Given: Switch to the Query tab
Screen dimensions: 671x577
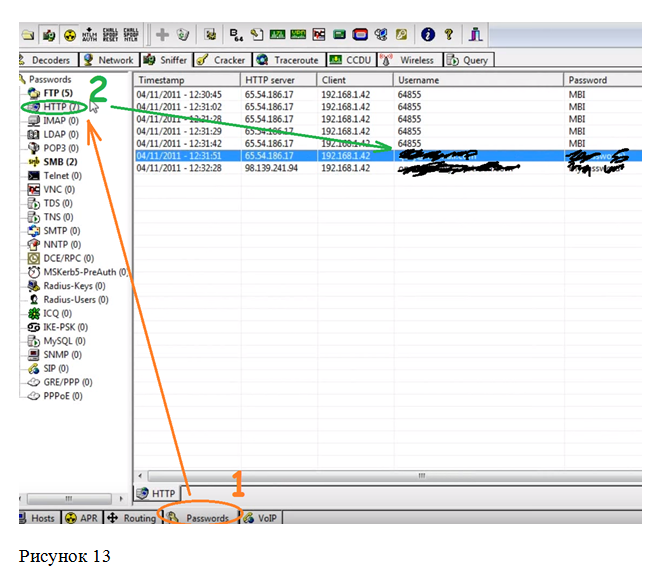Looking at the screenshot, I should (469, 60).
